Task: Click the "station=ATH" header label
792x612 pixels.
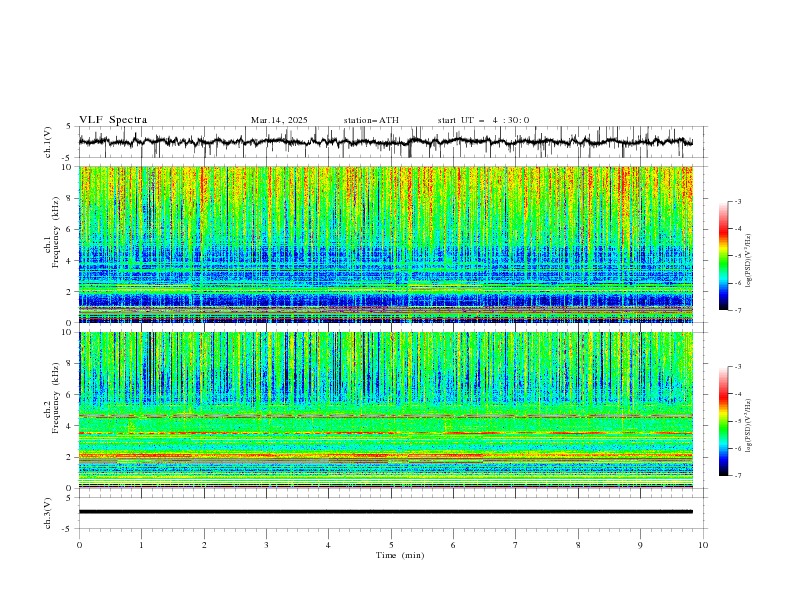Action: (x=371, y=120)
